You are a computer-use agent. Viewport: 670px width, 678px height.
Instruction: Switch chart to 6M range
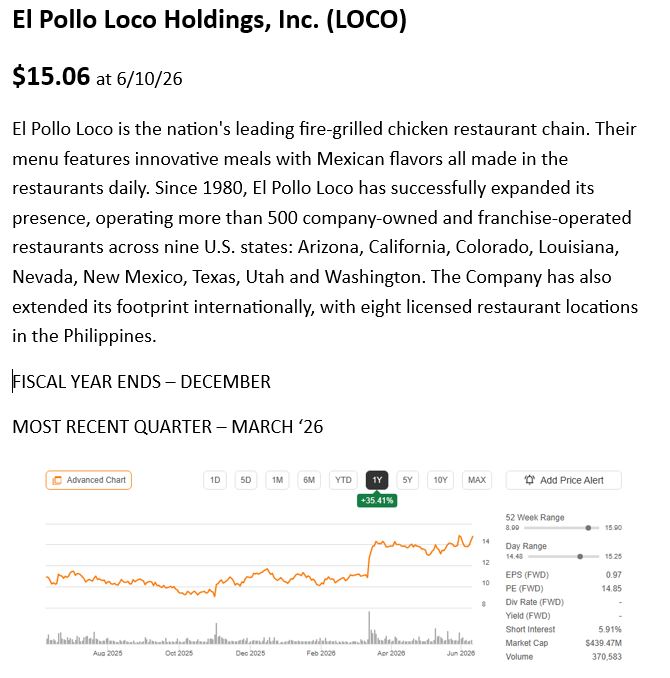pyautogui.click(x=309, y=480)
